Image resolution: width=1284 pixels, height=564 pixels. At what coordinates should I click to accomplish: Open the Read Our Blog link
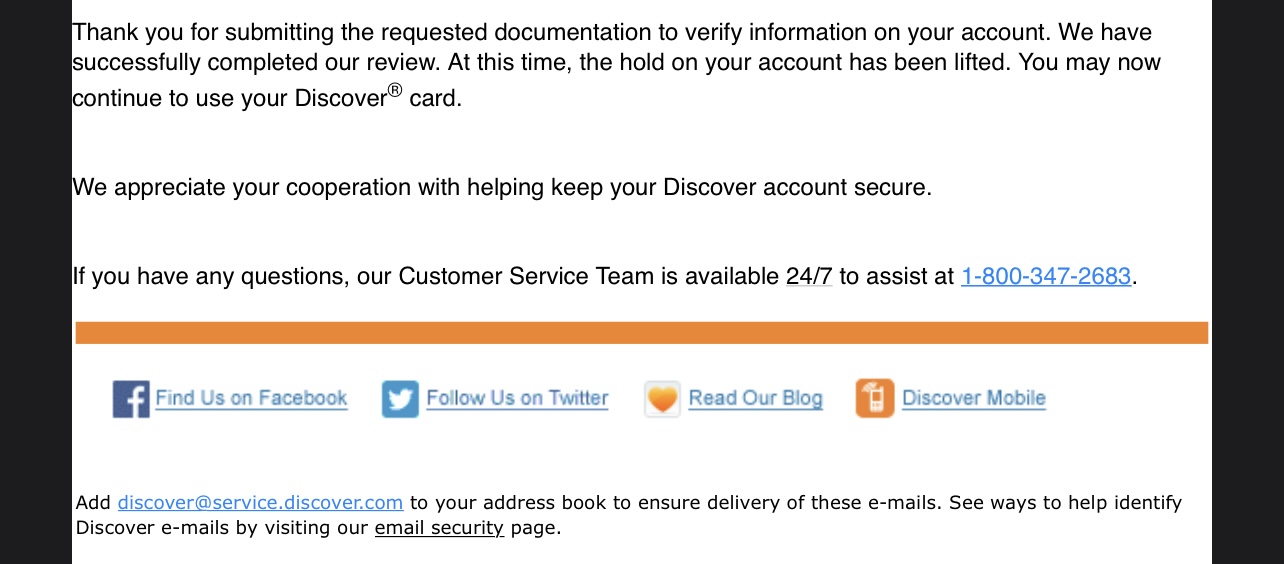(x=755, y=398)
